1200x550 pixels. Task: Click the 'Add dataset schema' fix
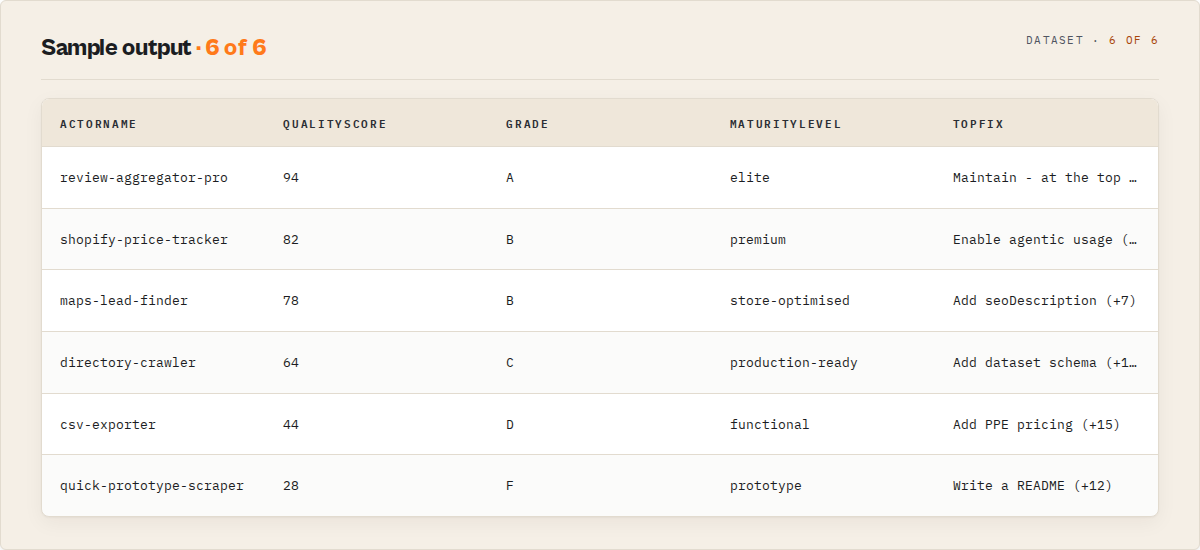[1045, 363]
